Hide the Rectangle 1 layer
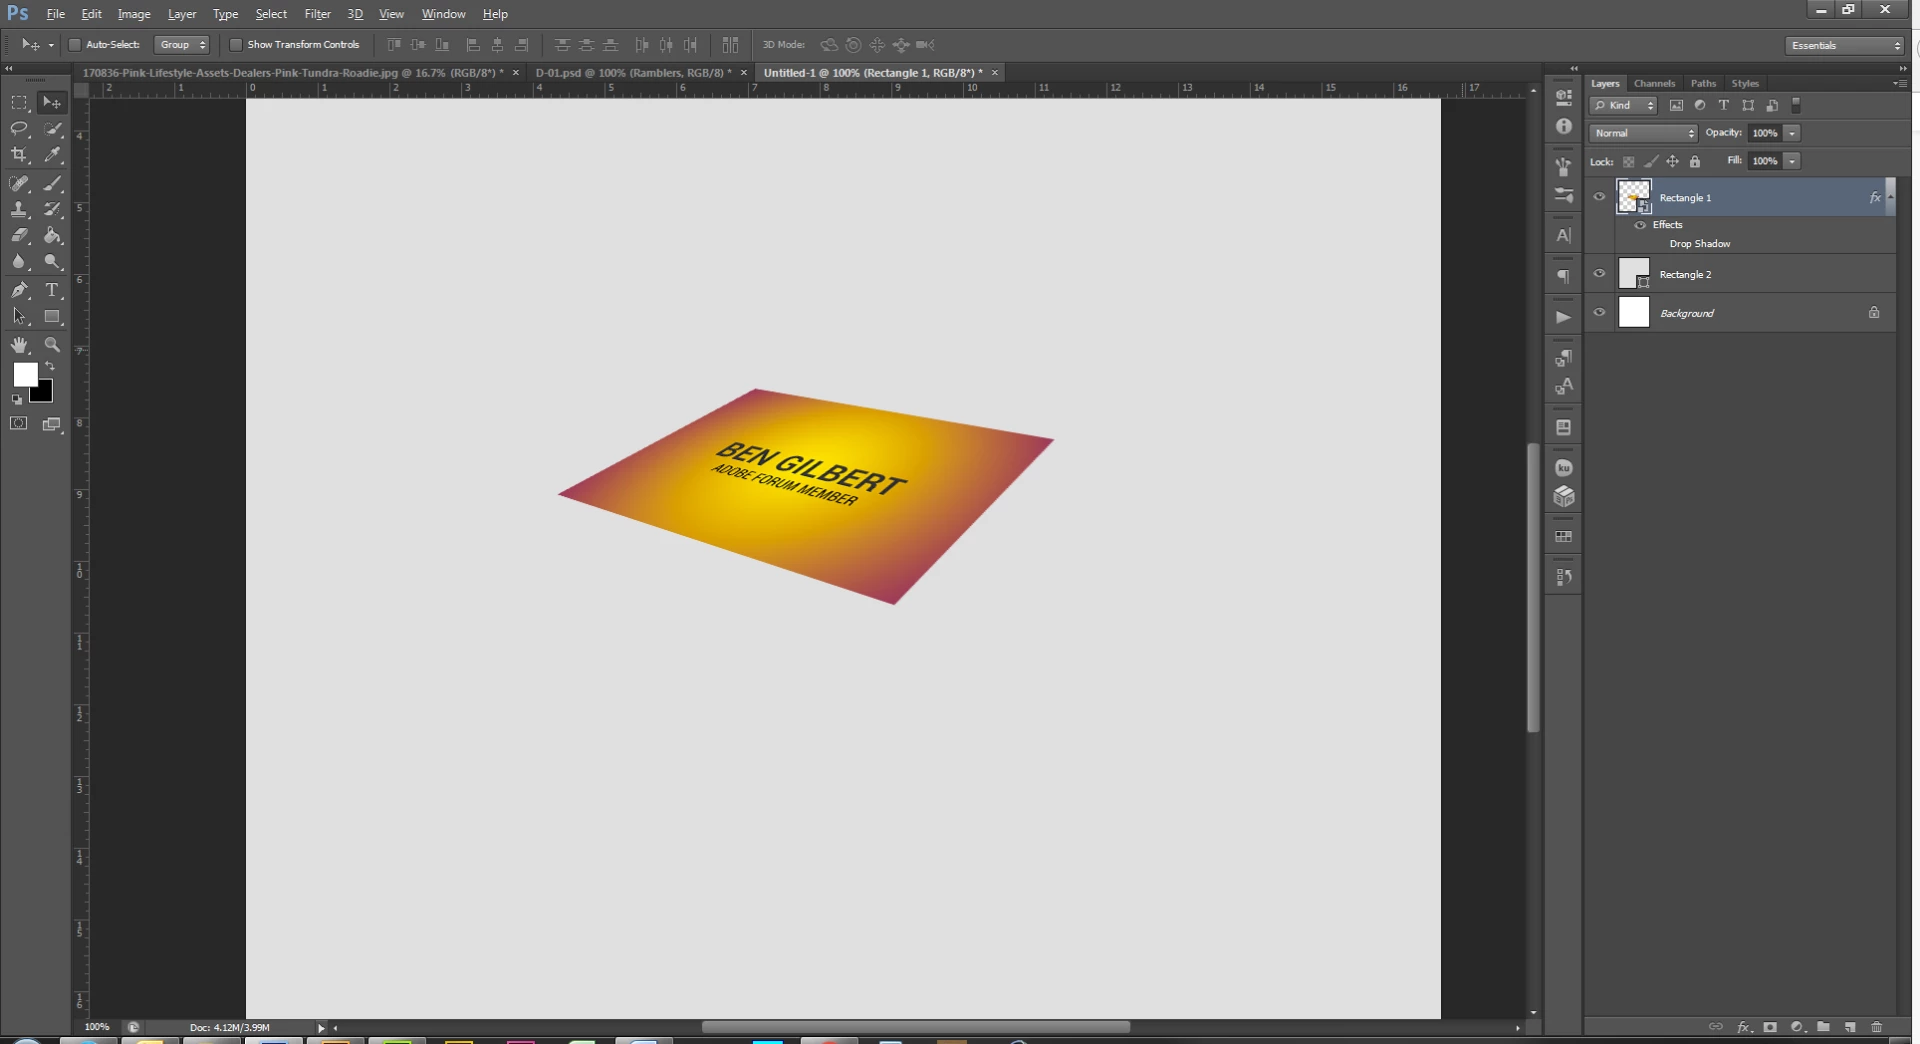Image resolution: width=1920 pixels, height=1044 pixels. pyautogui.click(x=1599, y=197)
